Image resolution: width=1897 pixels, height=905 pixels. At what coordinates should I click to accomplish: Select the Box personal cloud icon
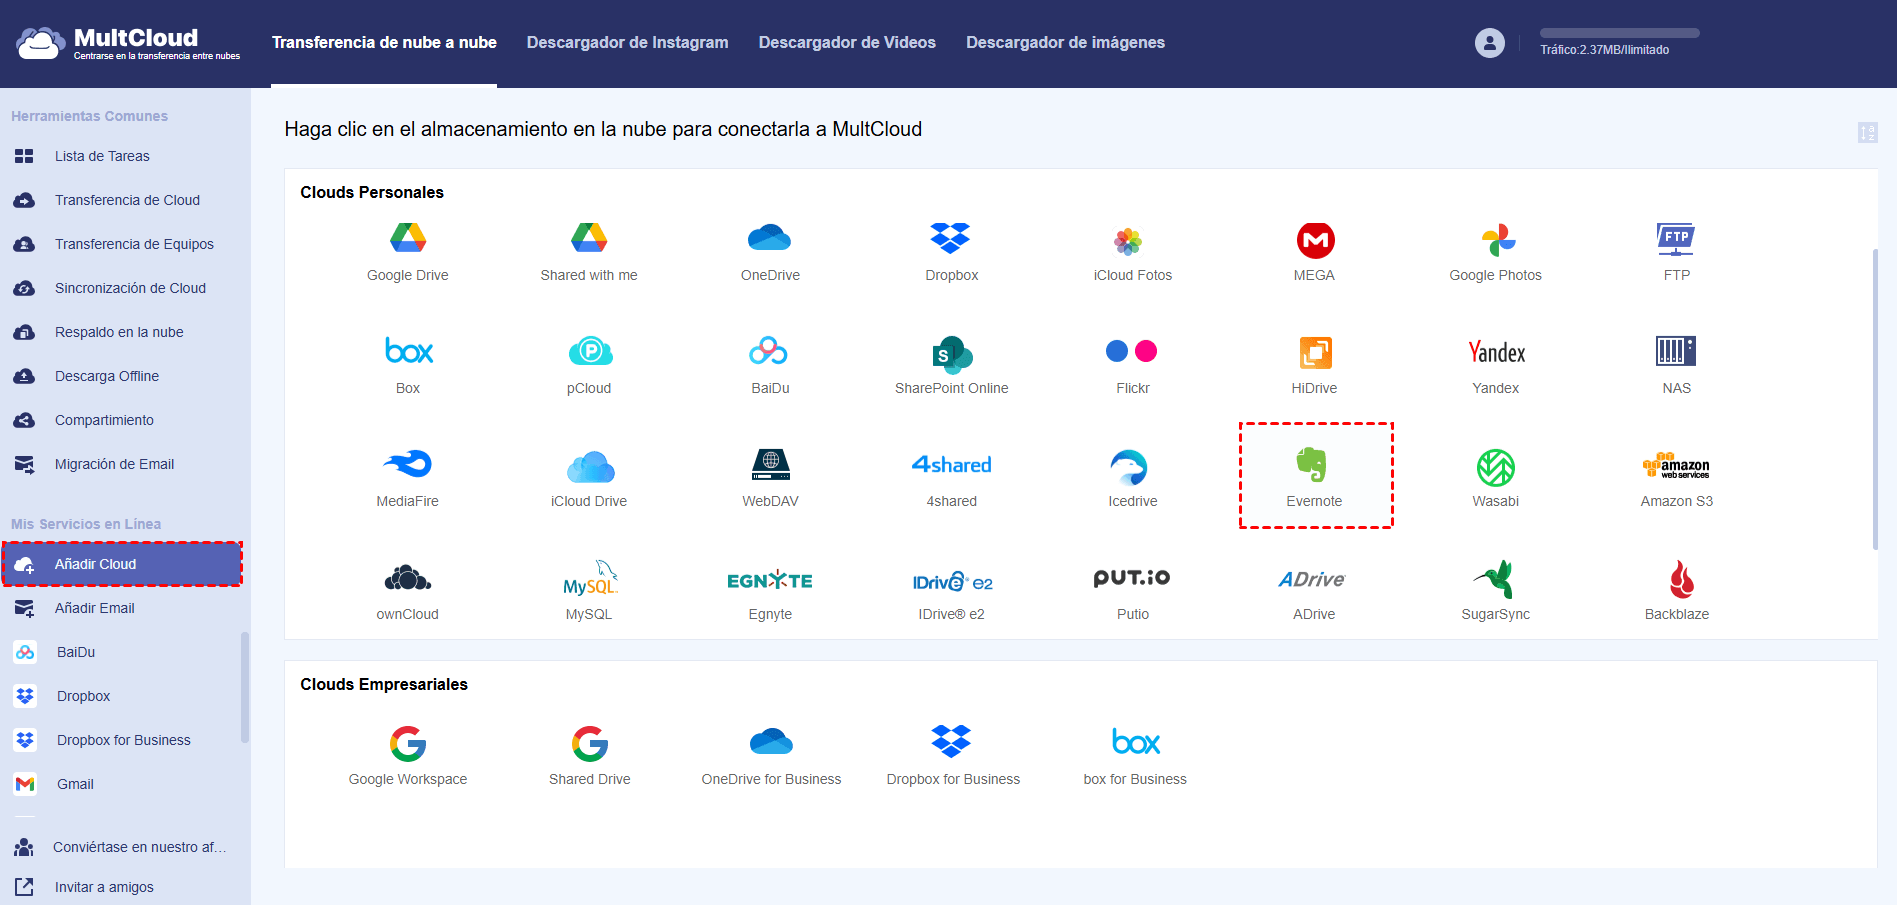pyautogui.click(x=408, y=351)
